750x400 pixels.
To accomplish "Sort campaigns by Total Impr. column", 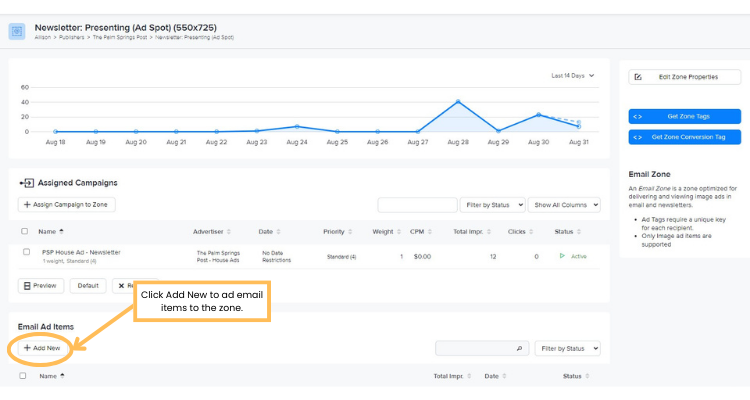I will click(x=471, y=231).
